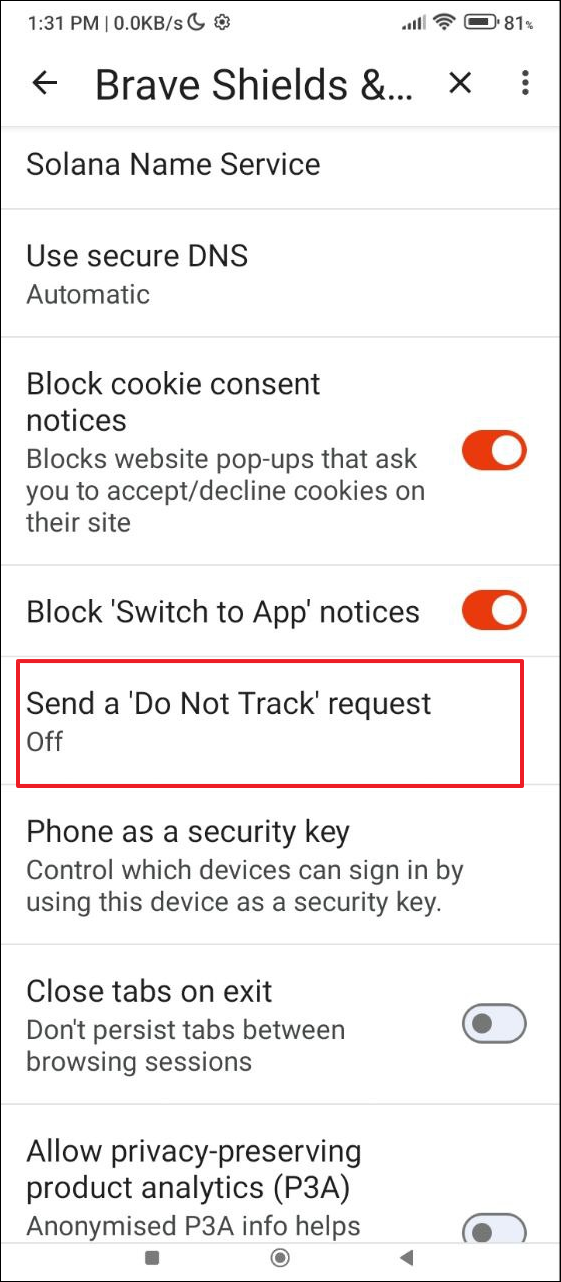Viewport: 561px width, 1282px height.
Task: Tap the battery icon in status bar
Action: pyautogui.click(x=481, y=22)
